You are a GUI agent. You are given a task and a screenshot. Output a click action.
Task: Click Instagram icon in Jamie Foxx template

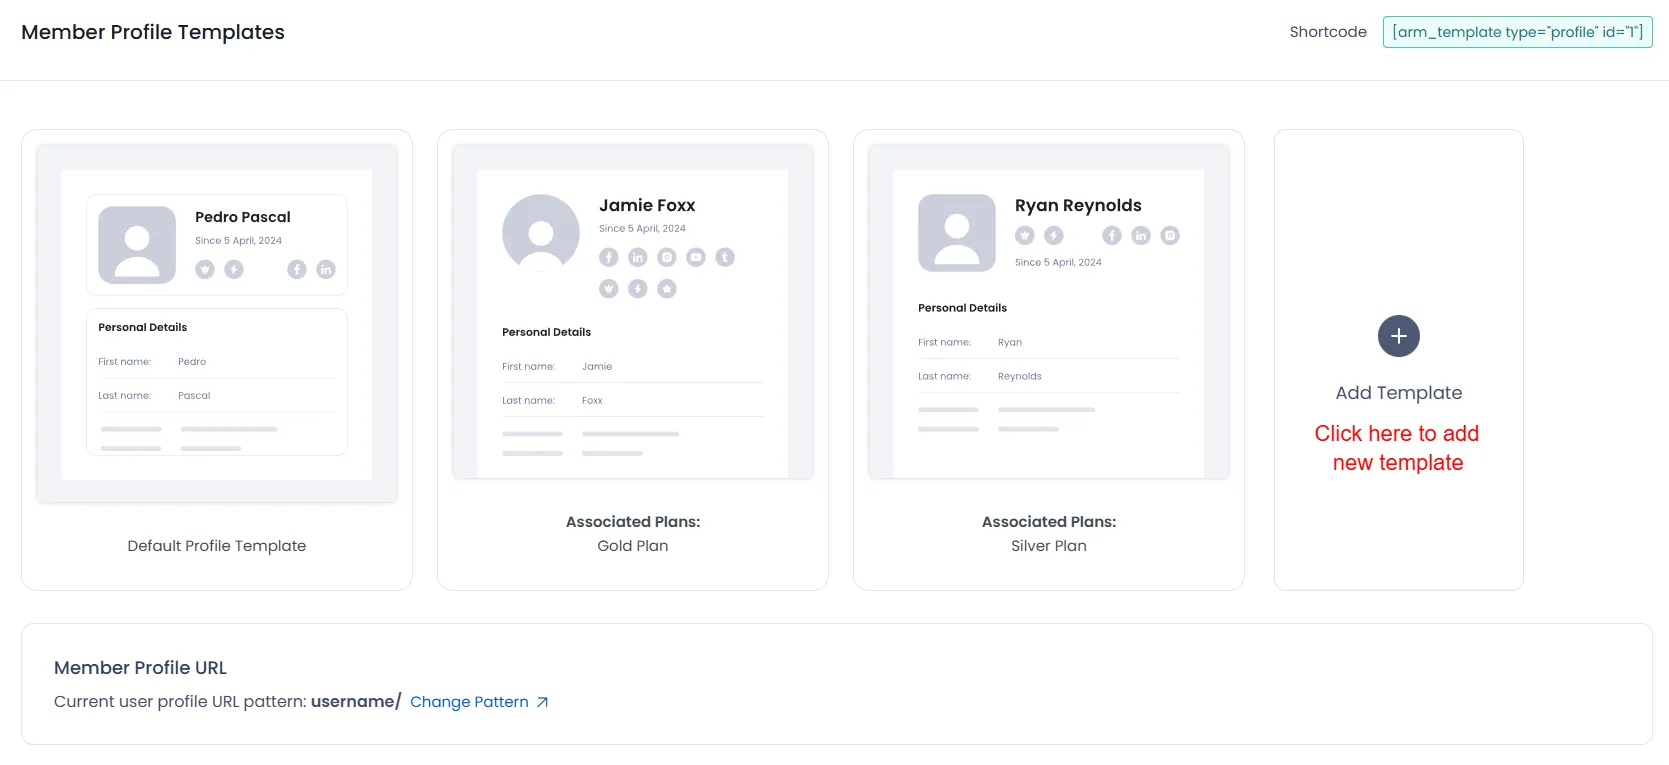click(x=667, y=257)
